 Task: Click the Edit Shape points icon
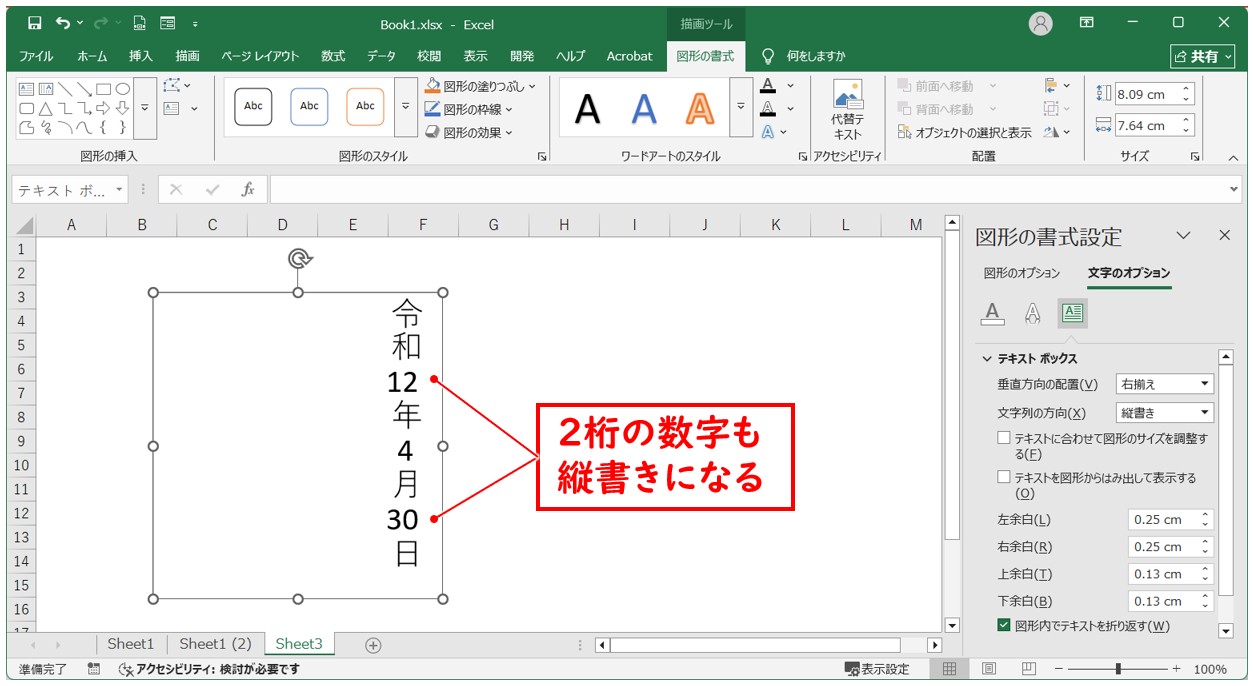click(x=174, y=86)
